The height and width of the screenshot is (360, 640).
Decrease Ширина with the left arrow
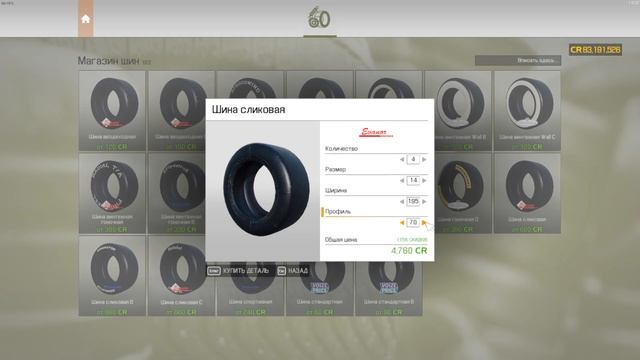tap(402, 202)
